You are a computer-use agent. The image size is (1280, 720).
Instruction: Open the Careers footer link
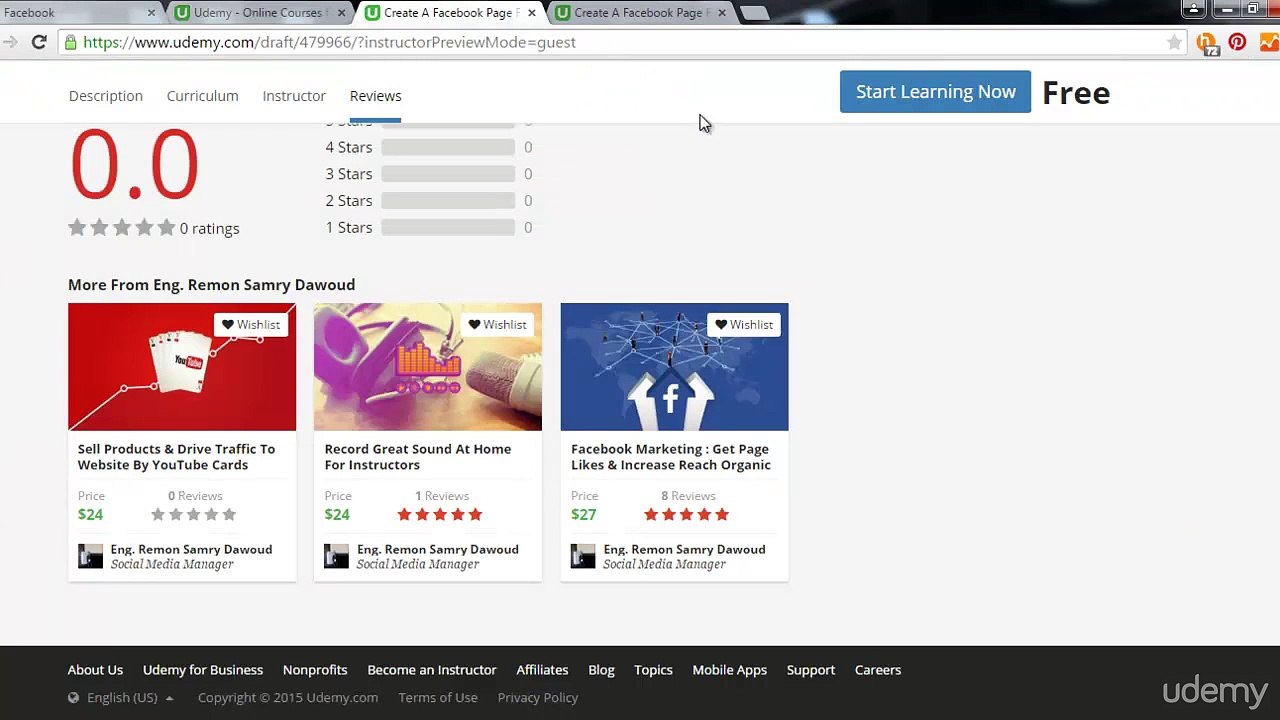pyautogui.click(x=878, y=670)
